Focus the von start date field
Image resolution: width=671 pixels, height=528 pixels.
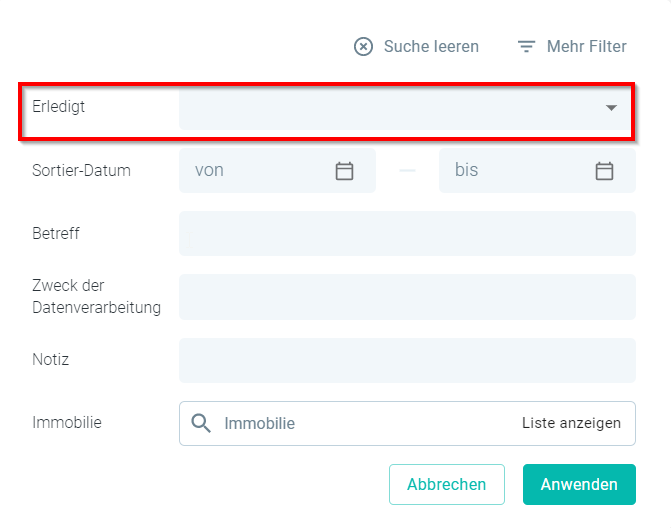[x=277, y=170]
